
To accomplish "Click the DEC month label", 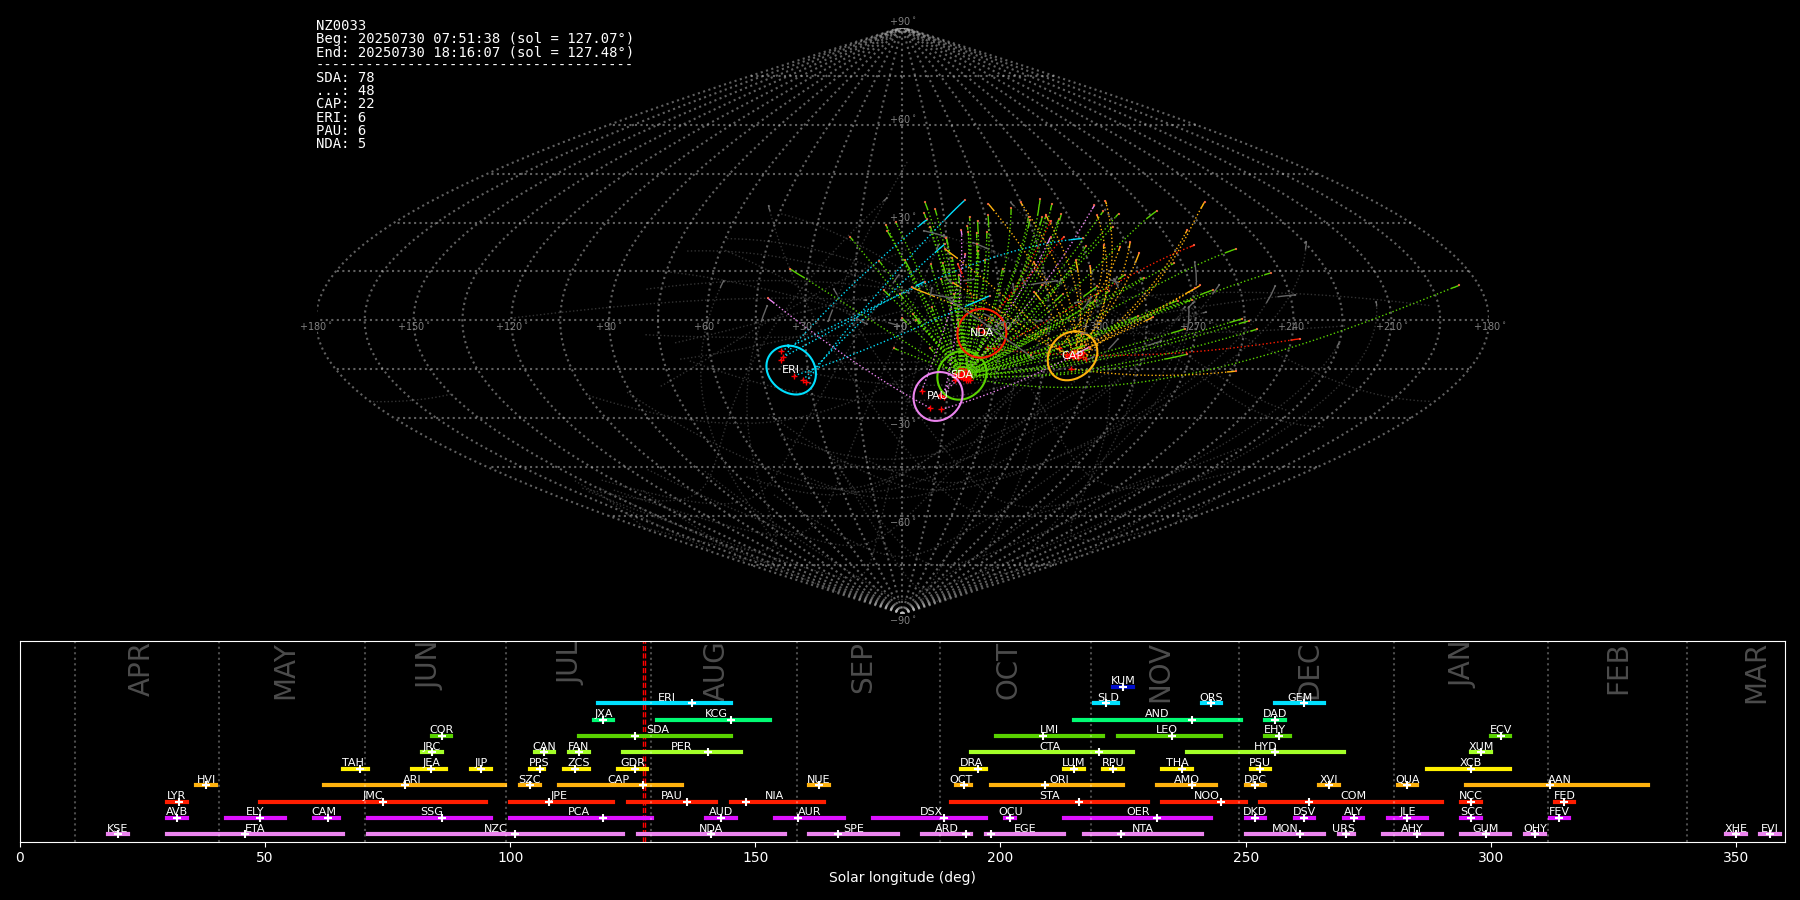I will [1309, 672].
